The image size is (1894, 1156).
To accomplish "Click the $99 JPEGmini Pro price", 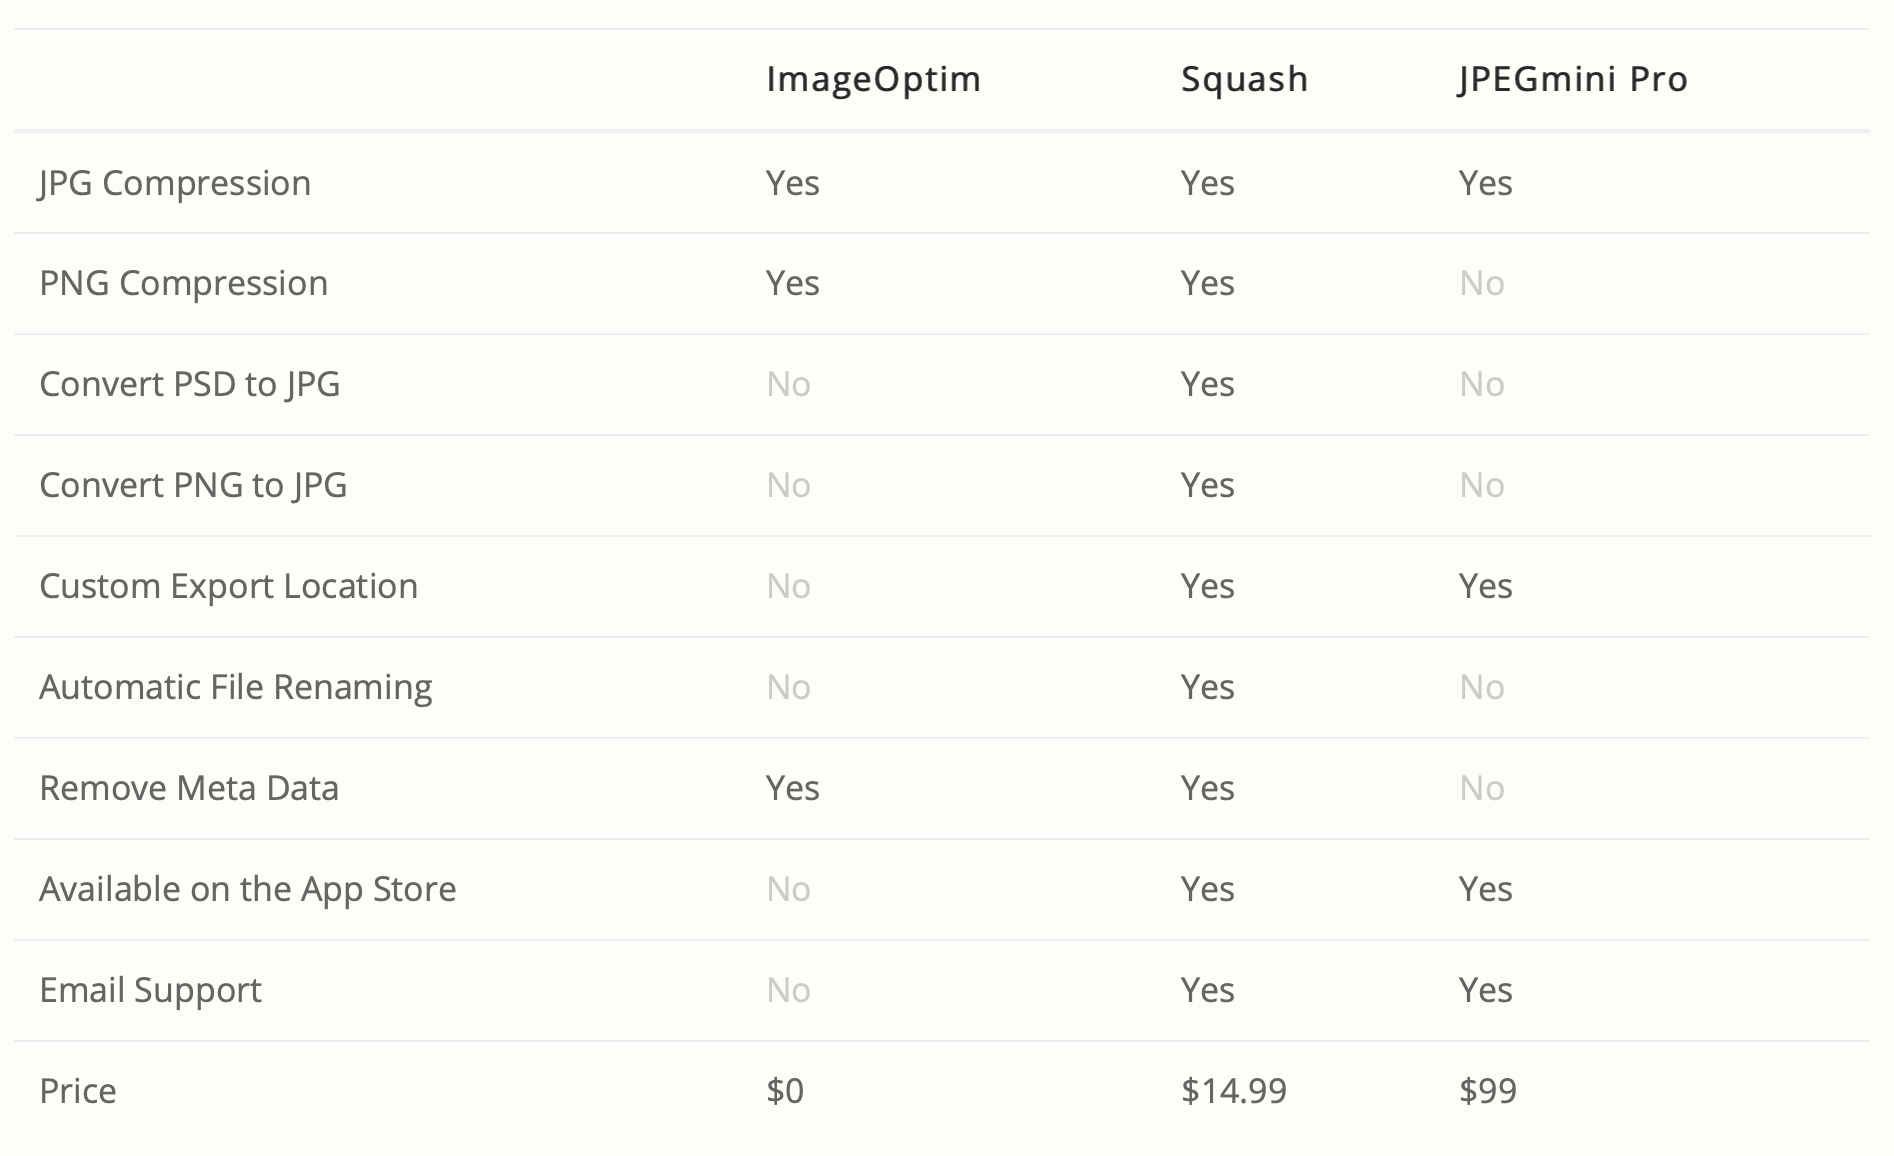I will pyautogui.click(x=1488, y=1091).
